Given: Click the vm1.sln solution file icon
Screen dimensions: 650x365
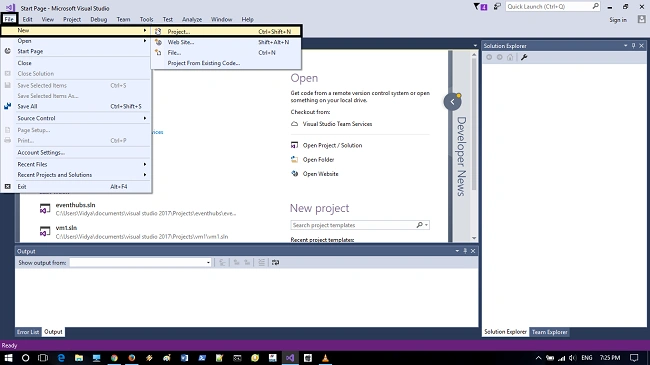Looking at the screenshot, I should point(45,231).
